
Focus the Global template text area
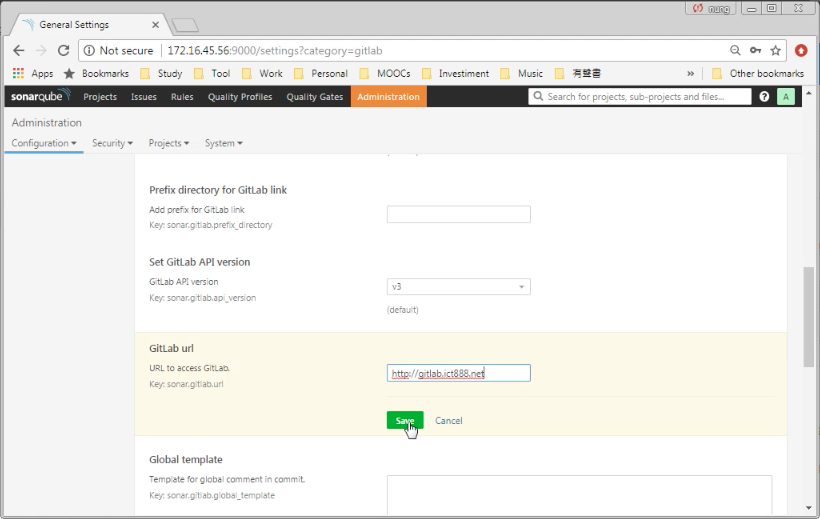coord(579,495)
